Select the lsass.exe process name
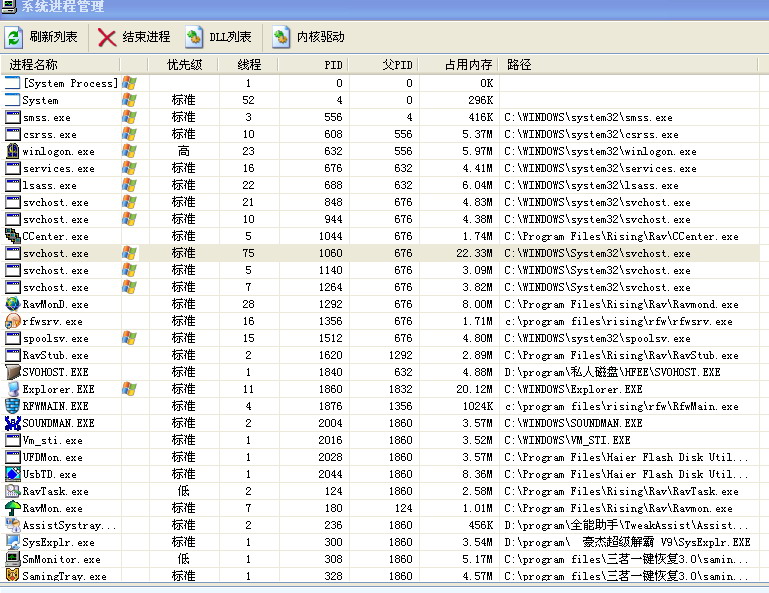This screenshot has width=769, height=593. (x=50, y=185)
